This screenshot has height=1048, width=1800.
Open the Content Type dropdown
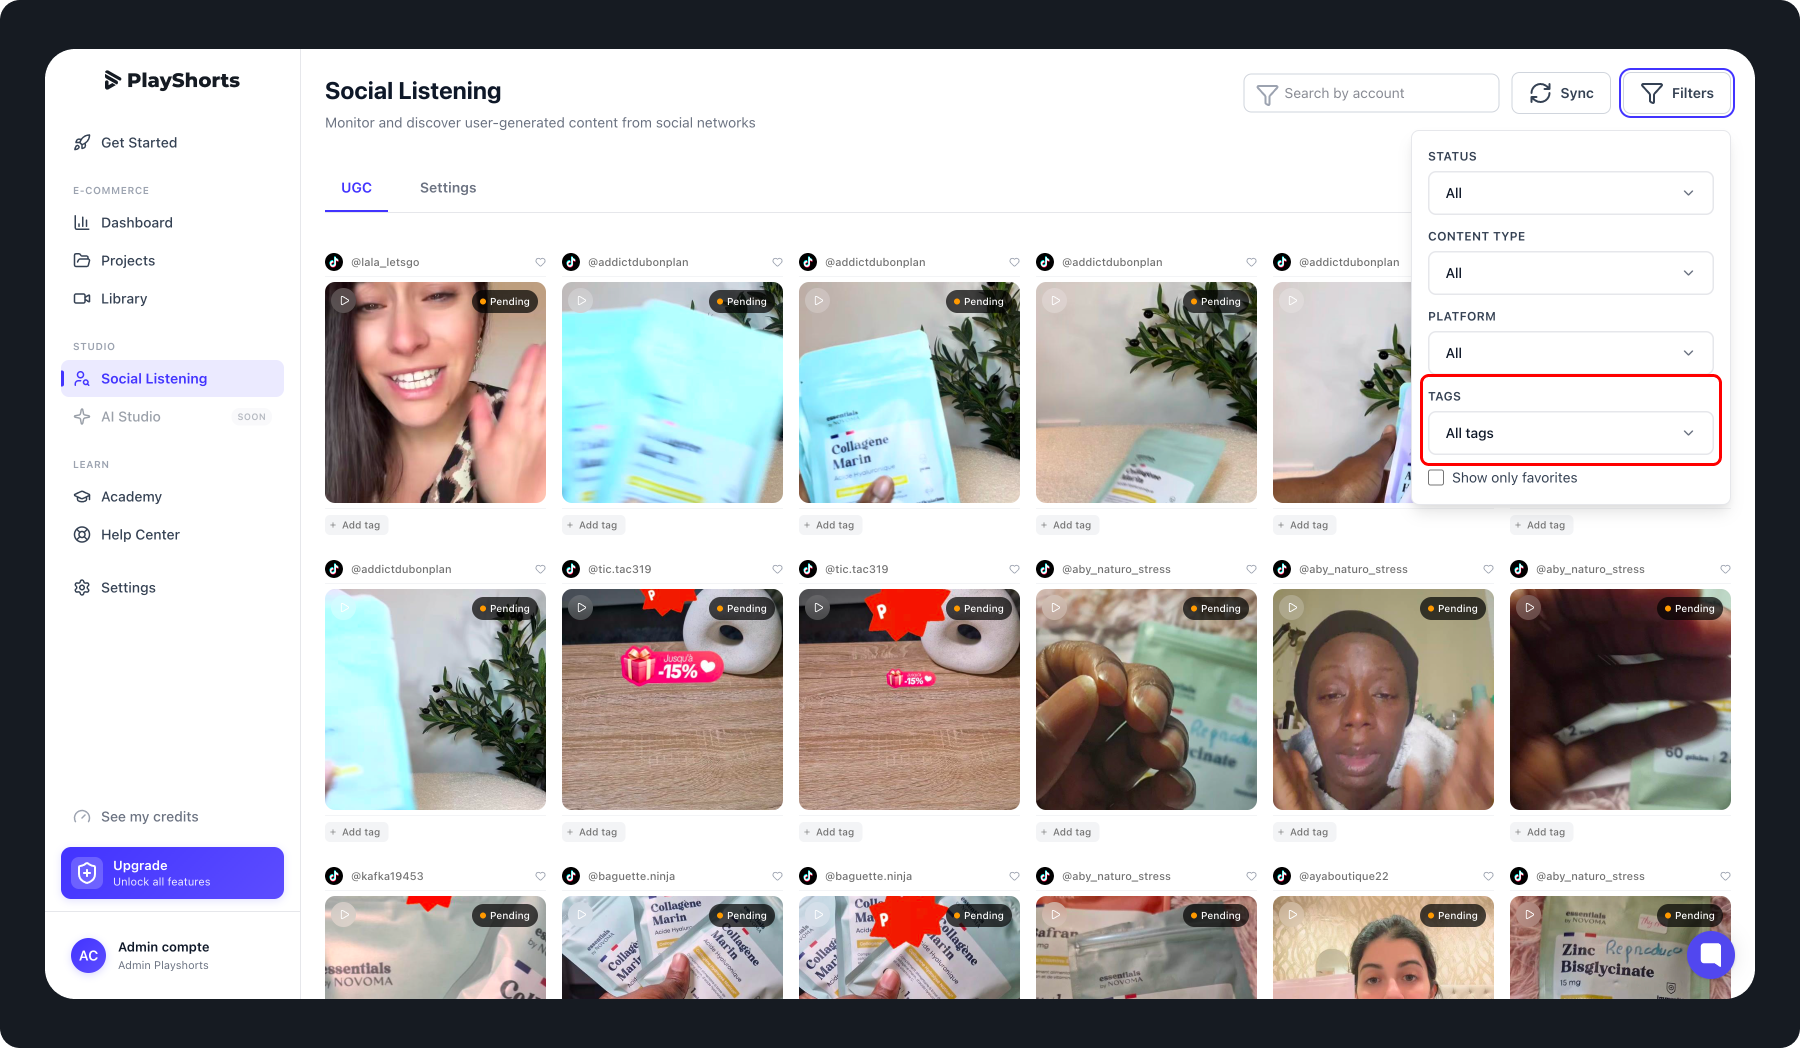(1570, 273)
